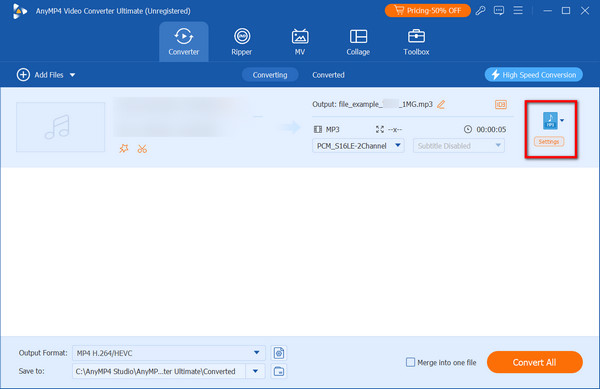Screen dimensions: 600x389
Task: Click the AnyMP4 app logo icon
Action: (19, 11)
